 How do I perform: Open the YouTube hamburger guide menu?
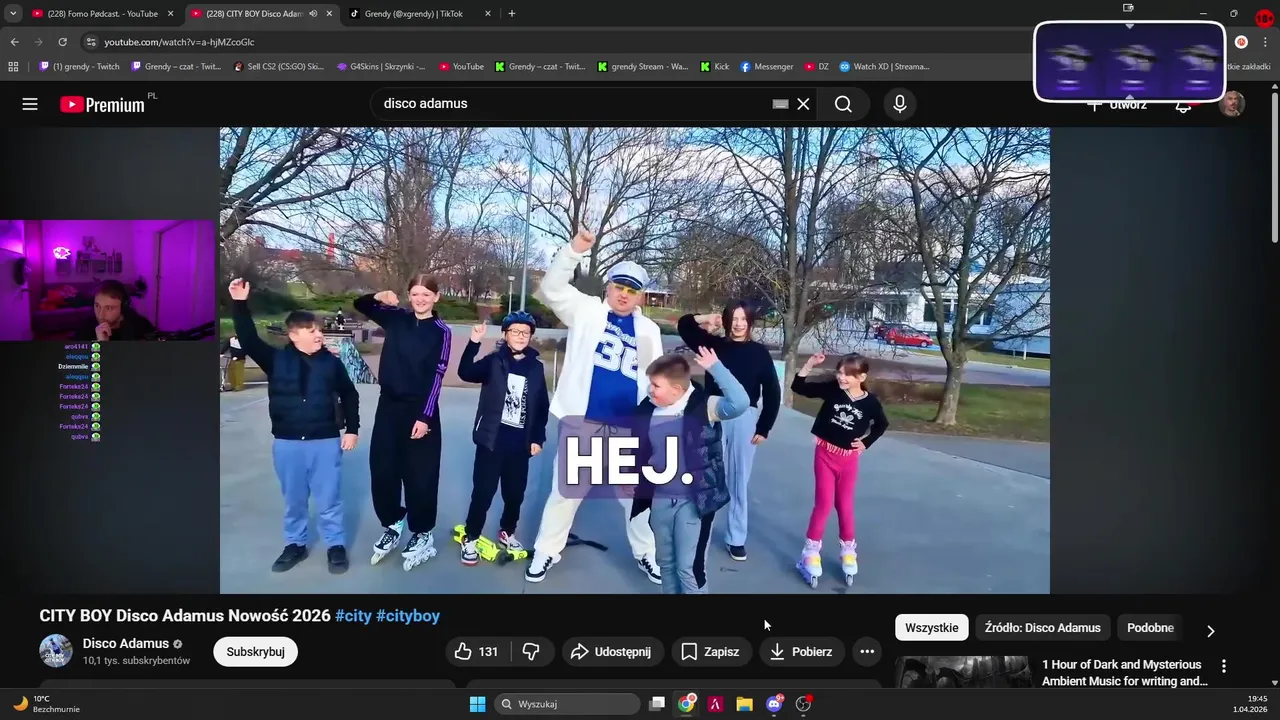(x=30, y=104)
